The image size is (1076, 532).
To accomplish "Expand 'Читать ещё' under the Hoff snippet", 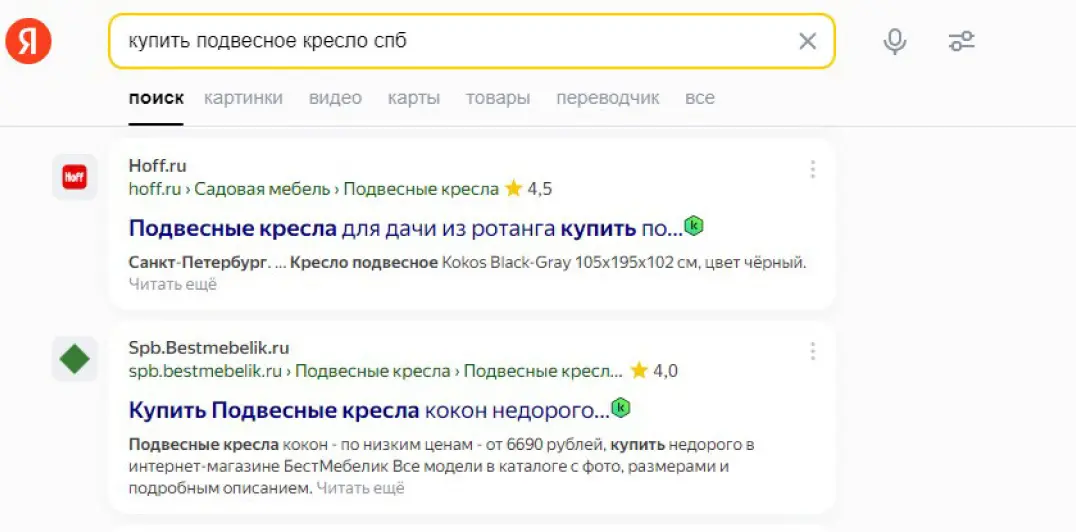I will pyautogui.click(x=172, y=284).
